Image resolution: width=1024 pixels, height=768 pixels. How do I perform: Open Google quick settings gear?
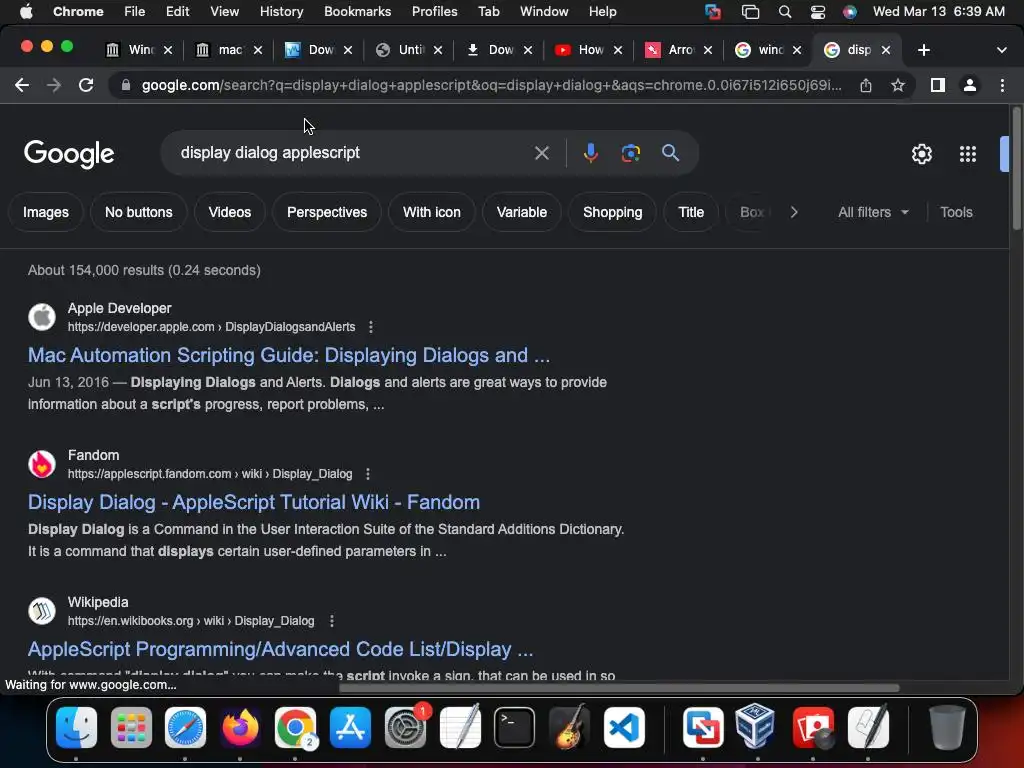(921, 154)
